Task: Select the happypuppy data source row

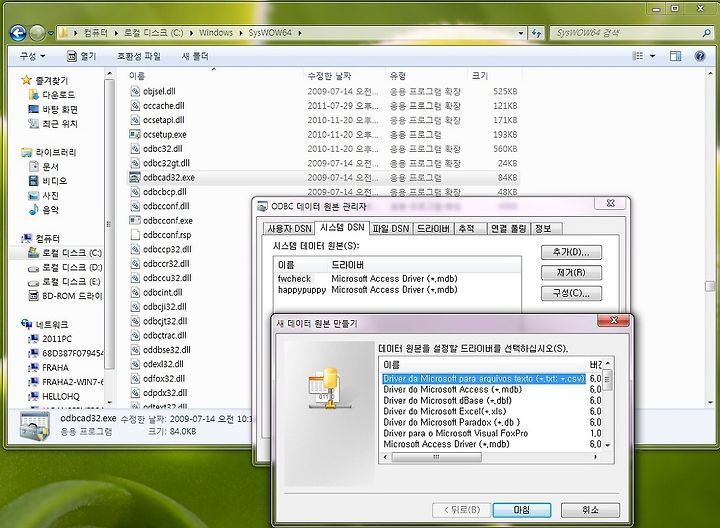Action: (397, 290)
